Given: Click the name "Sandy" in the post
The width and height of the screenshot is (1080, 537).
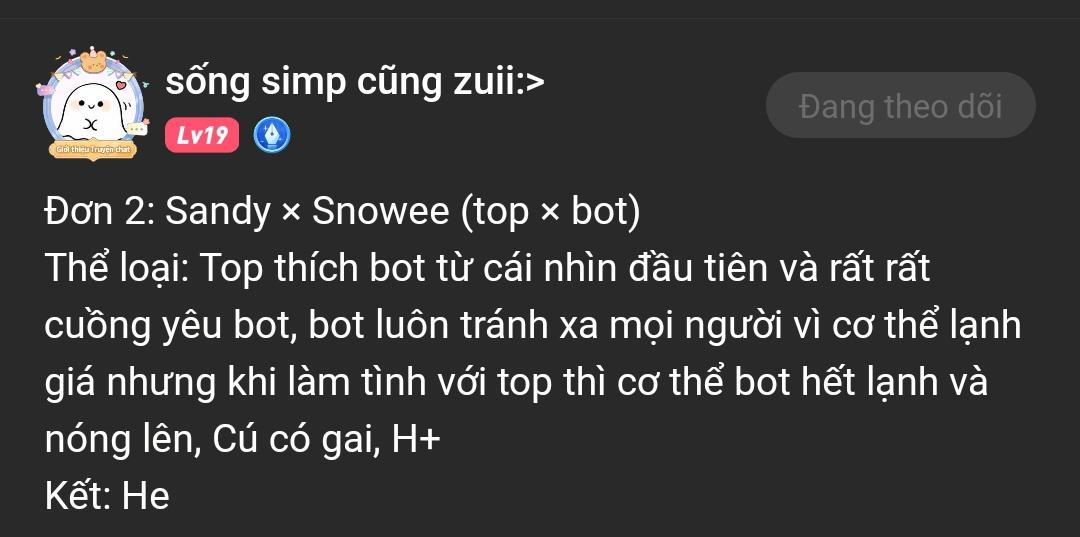Looking at the screenshot, I should 218,213.
